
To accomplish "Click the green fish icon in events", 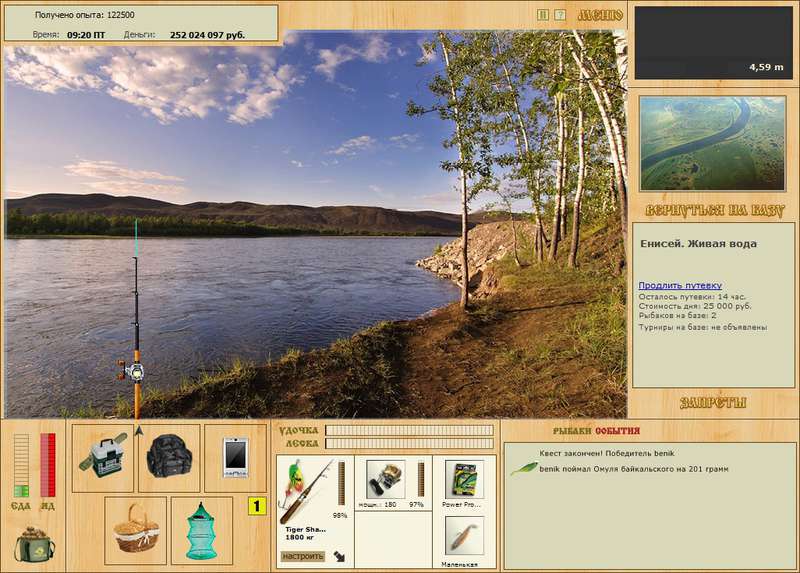I will (523, 468).
